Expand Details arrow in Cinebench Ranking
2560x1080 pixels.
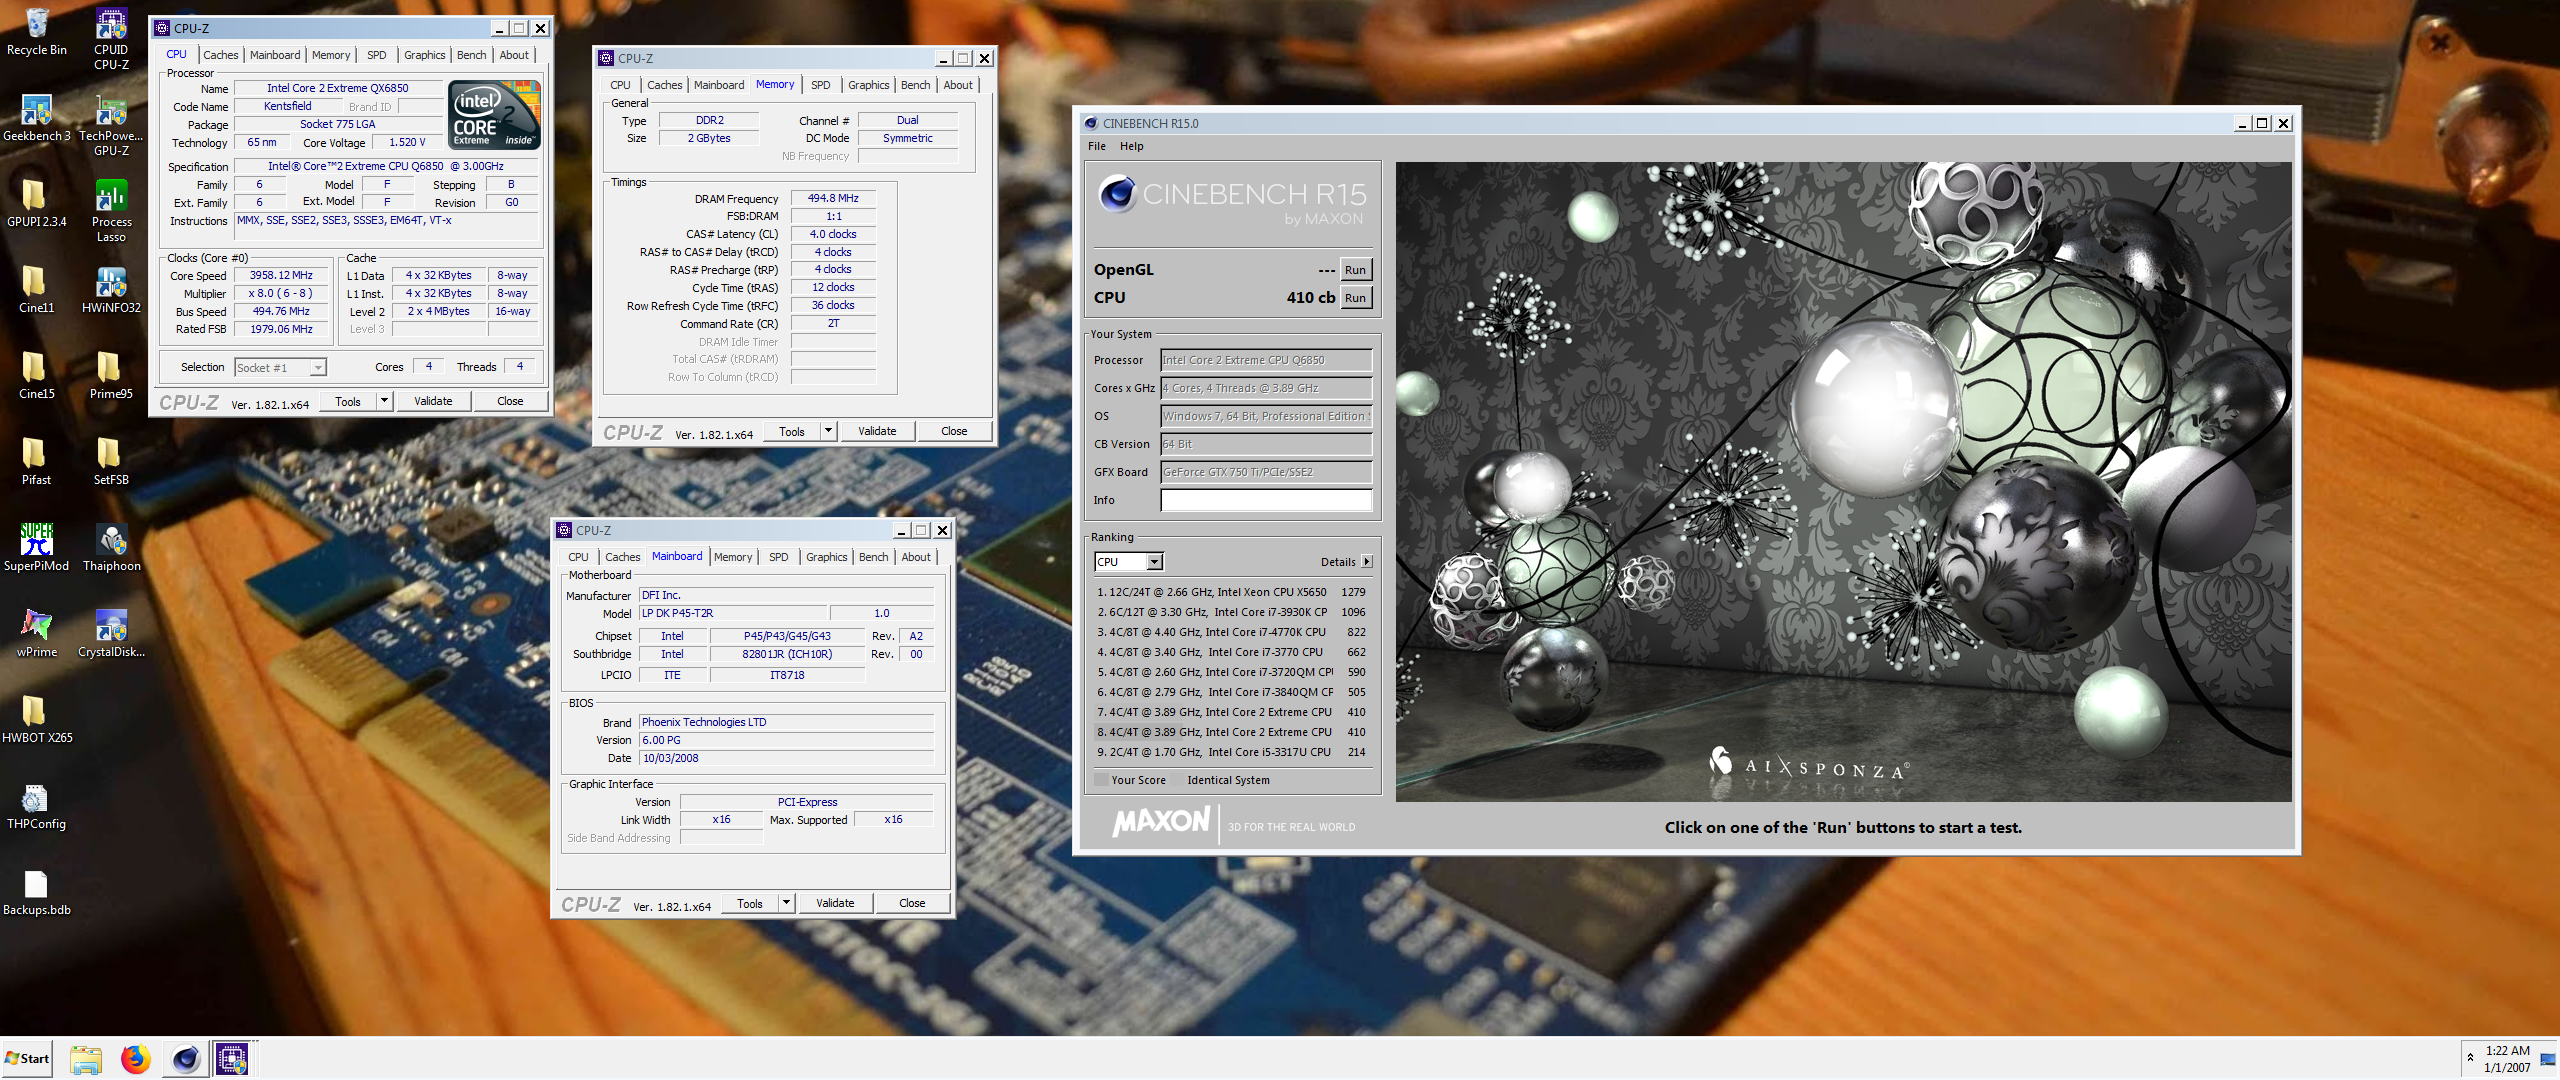coord(1367,562)
